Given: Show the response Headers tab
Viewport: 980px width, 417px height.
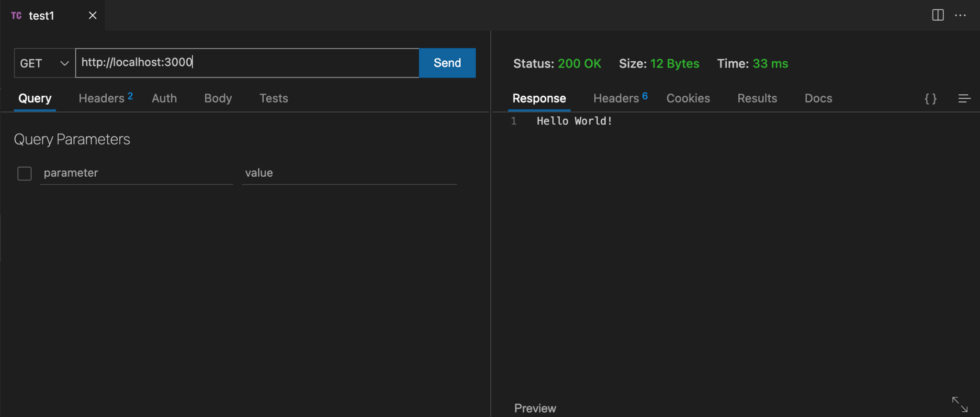Looking at the screenshot, I should [x=619, y=98].
